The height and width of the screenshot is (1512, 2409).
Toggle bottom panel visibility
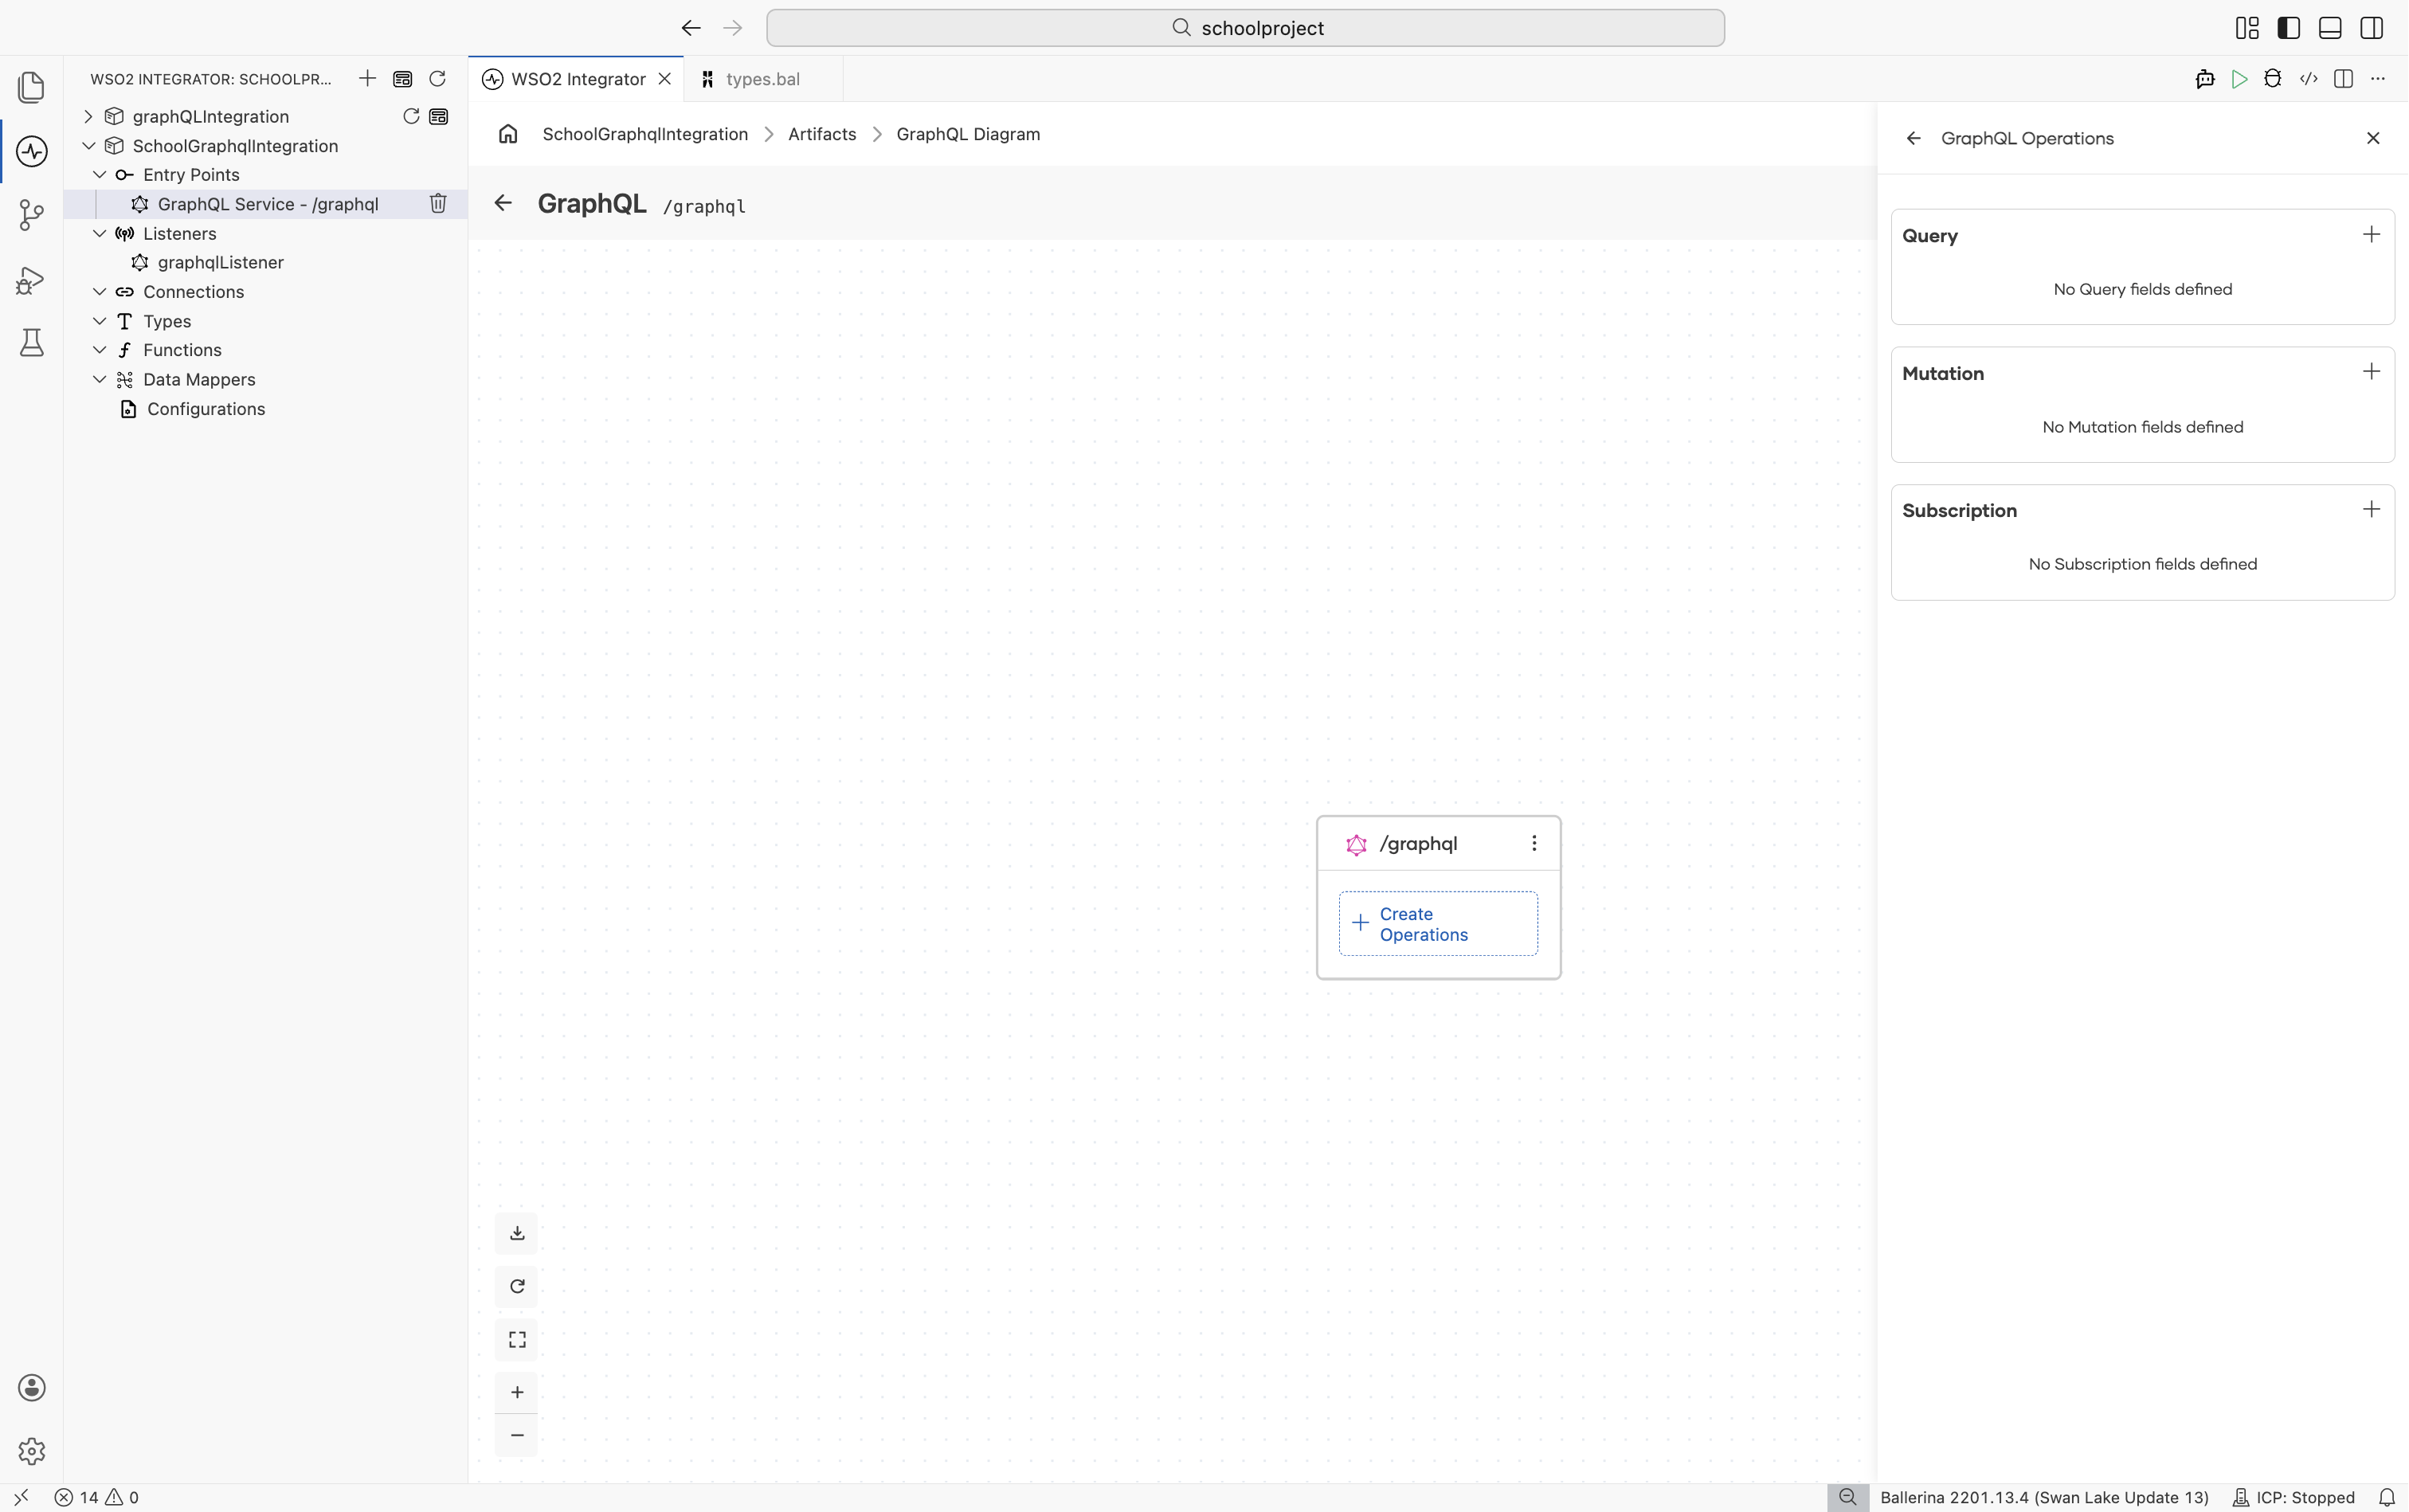point(2330,28)
